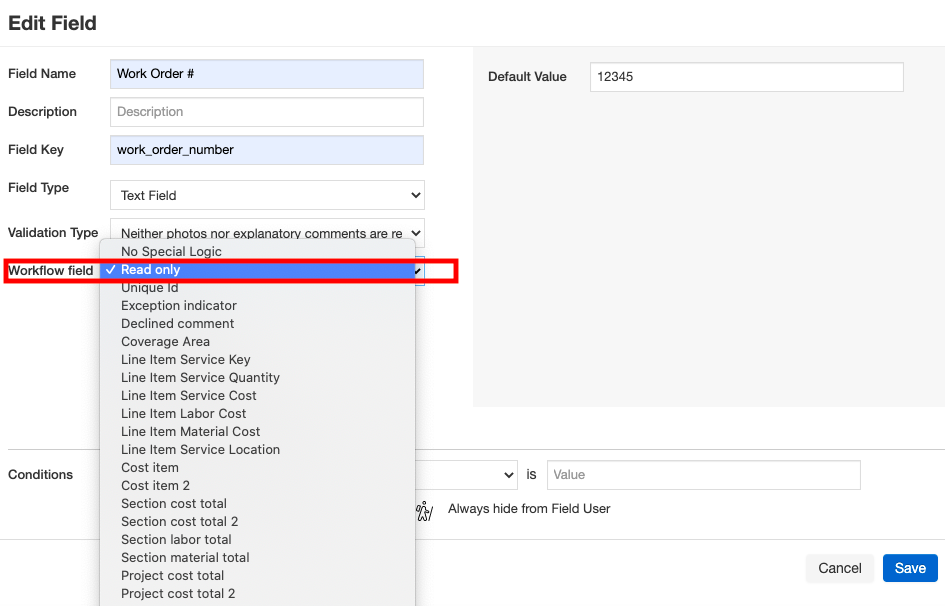The image size is (945, 606).
Task: Click the field user person icon
Action: 424,510
